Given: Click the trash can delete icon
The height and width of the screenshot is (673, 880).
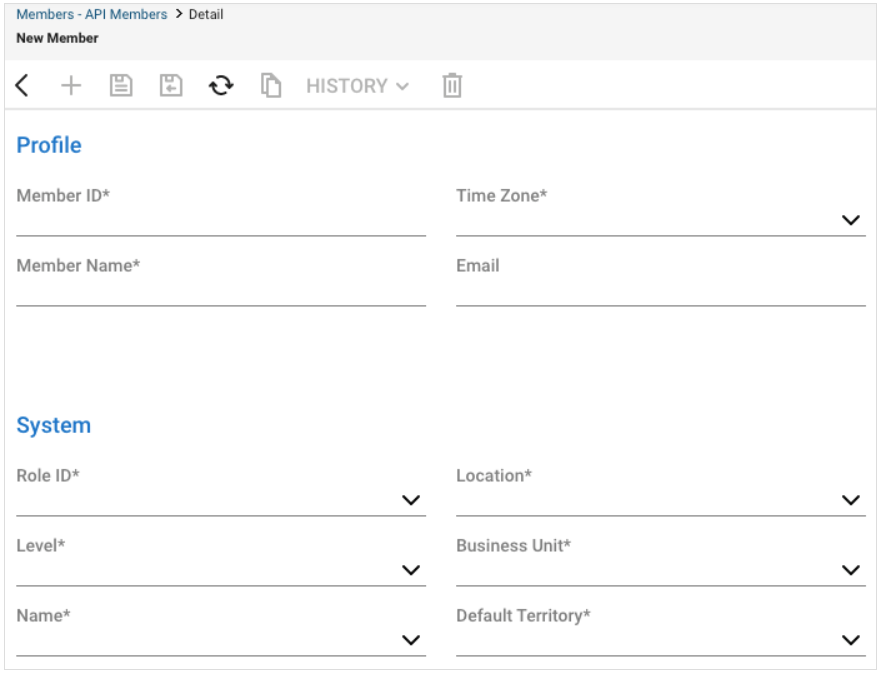Looking at the screenshot, I should 452,86.
